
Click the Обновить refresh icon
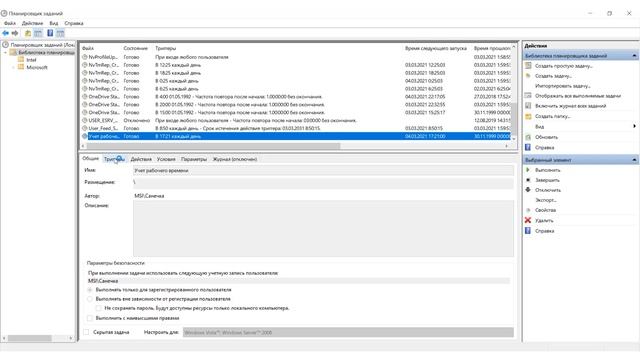(528, 137)
